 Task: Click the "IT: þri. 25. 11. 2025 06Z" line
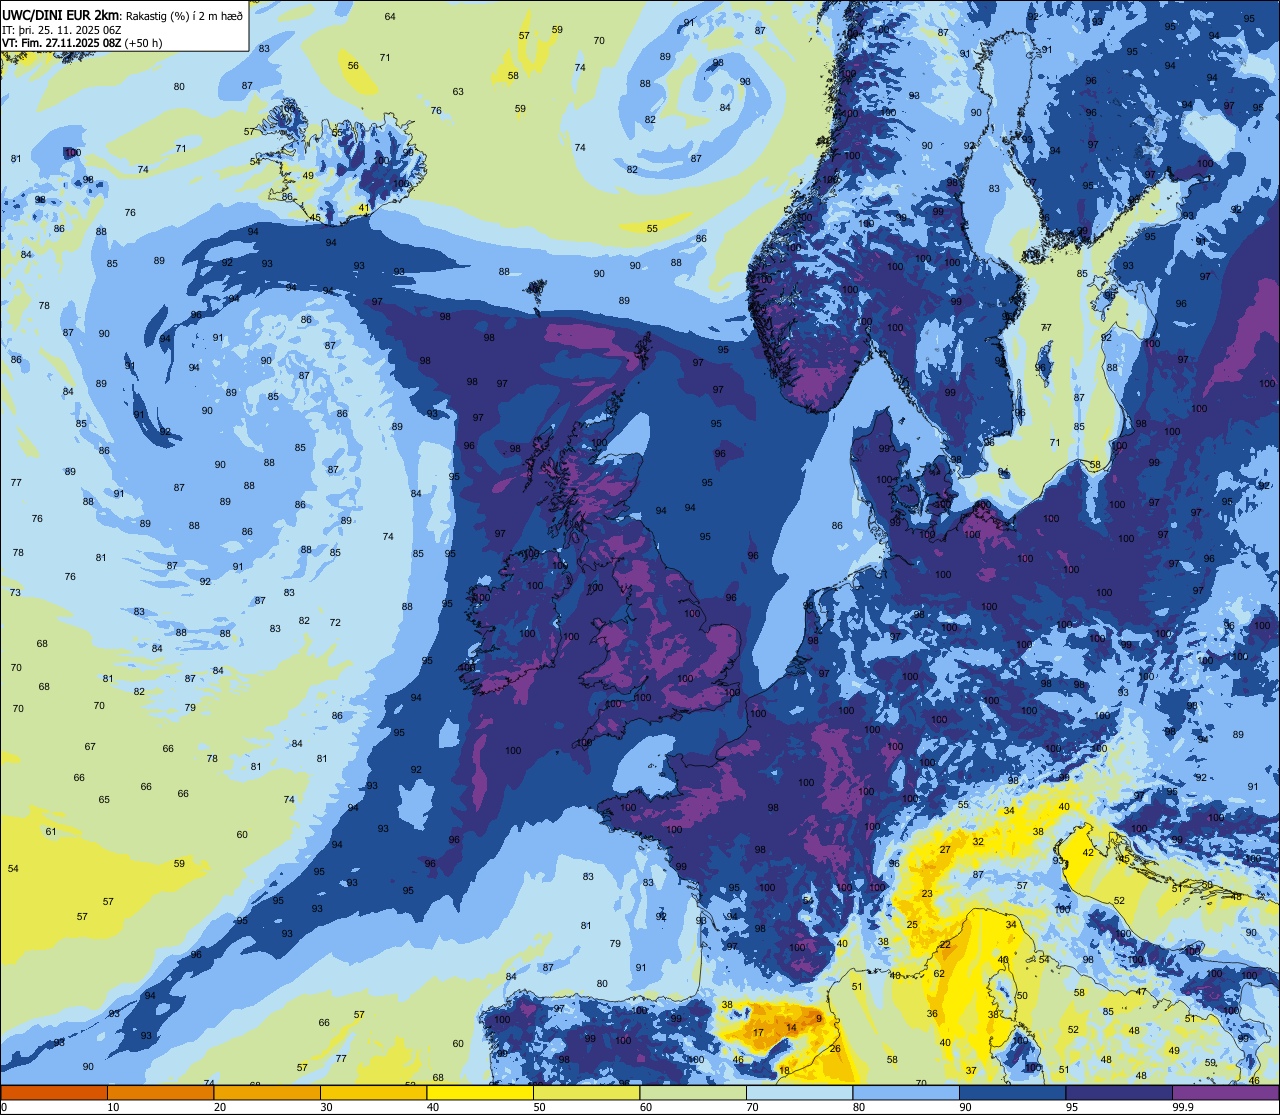coord(62,29)
